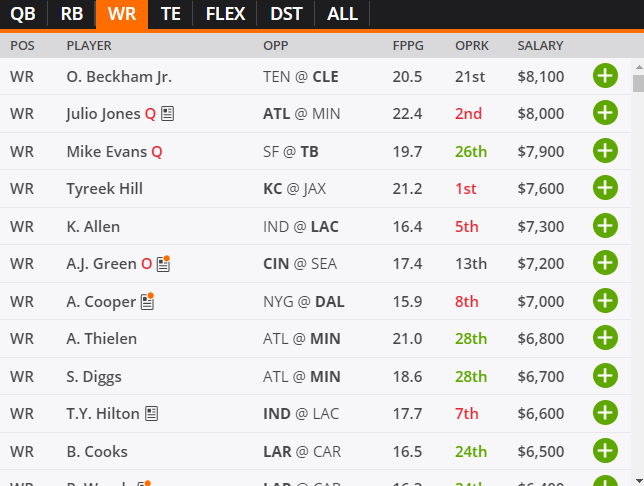The image size is (644, 486).
Task: Open Julio Jones news note icon
Action: click(167, 113)
